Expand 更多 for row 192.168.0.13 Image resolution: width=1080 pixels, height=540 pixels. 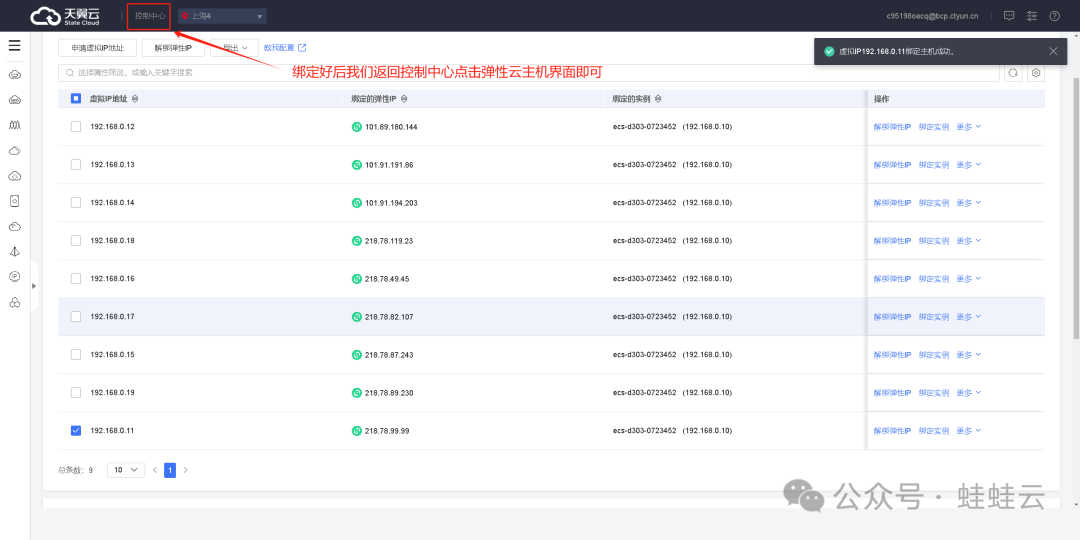[x=968, y=165]
